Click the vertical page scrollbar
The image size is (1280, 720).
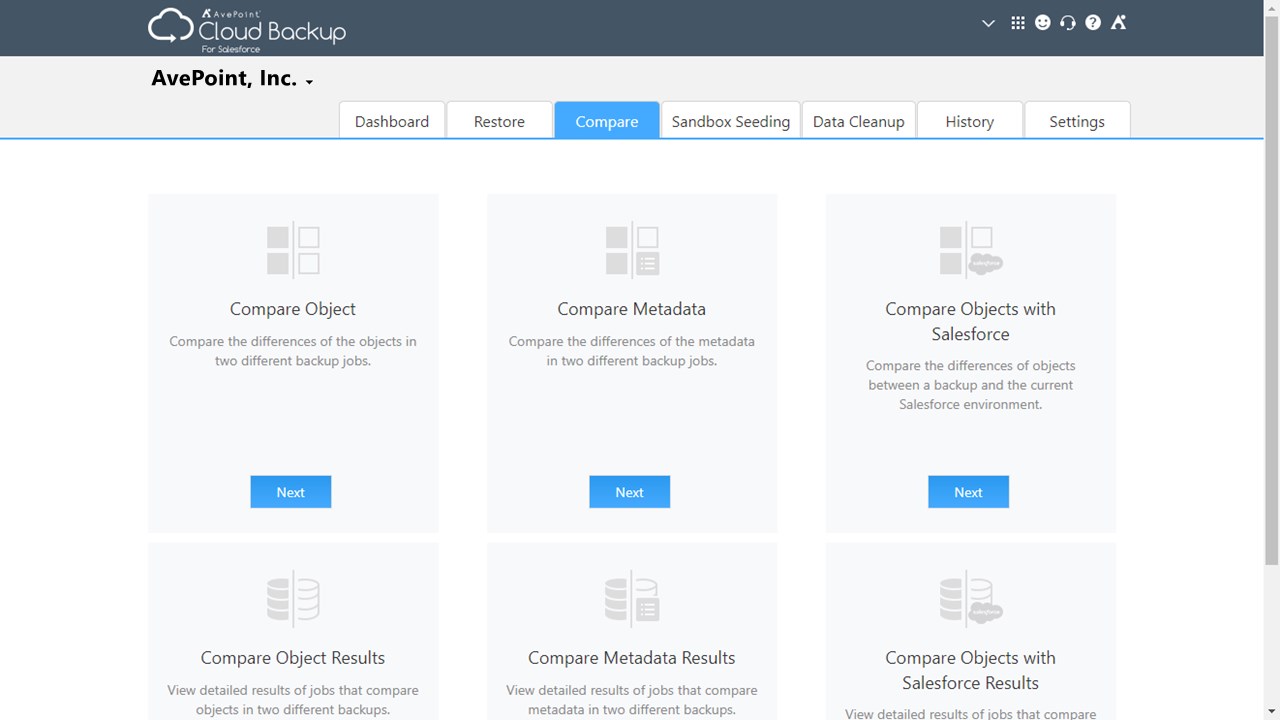point(1272,290)
